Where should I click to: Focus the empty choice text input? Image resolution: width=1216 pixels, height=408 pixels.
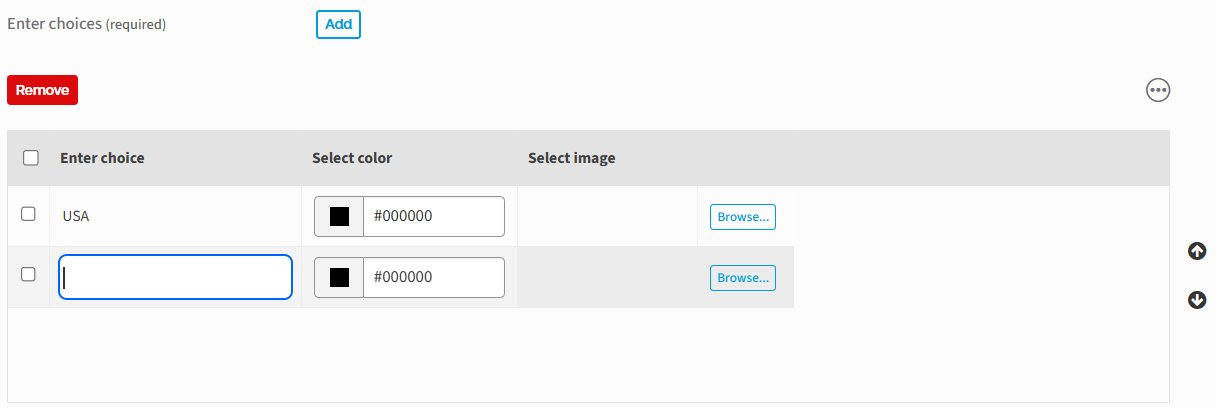[175, 278]
